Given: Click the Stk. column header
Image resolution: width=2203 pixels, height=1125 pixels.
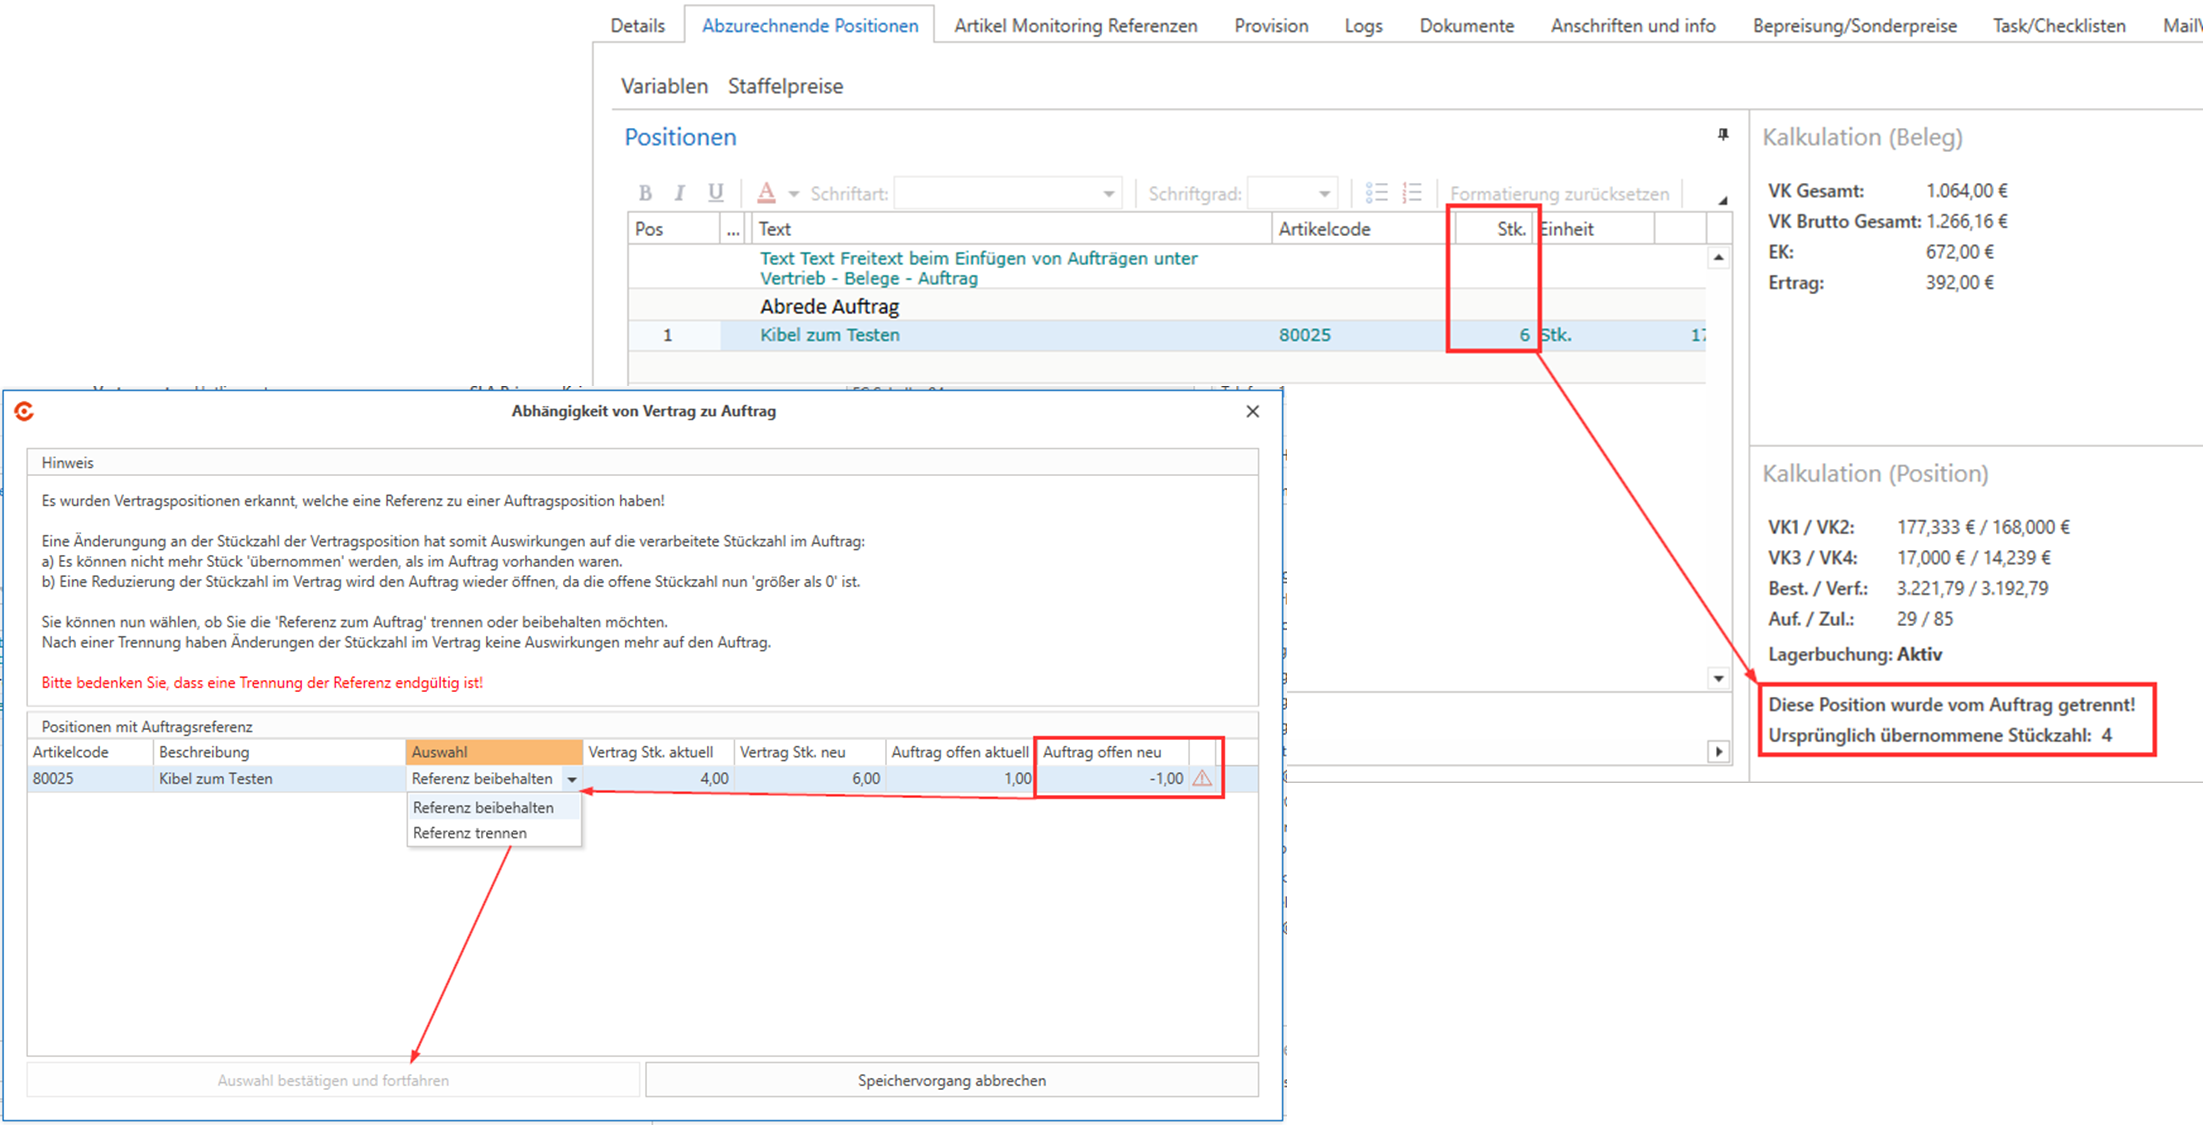Looking at the screenshot, I should [x=1494, y=229].
